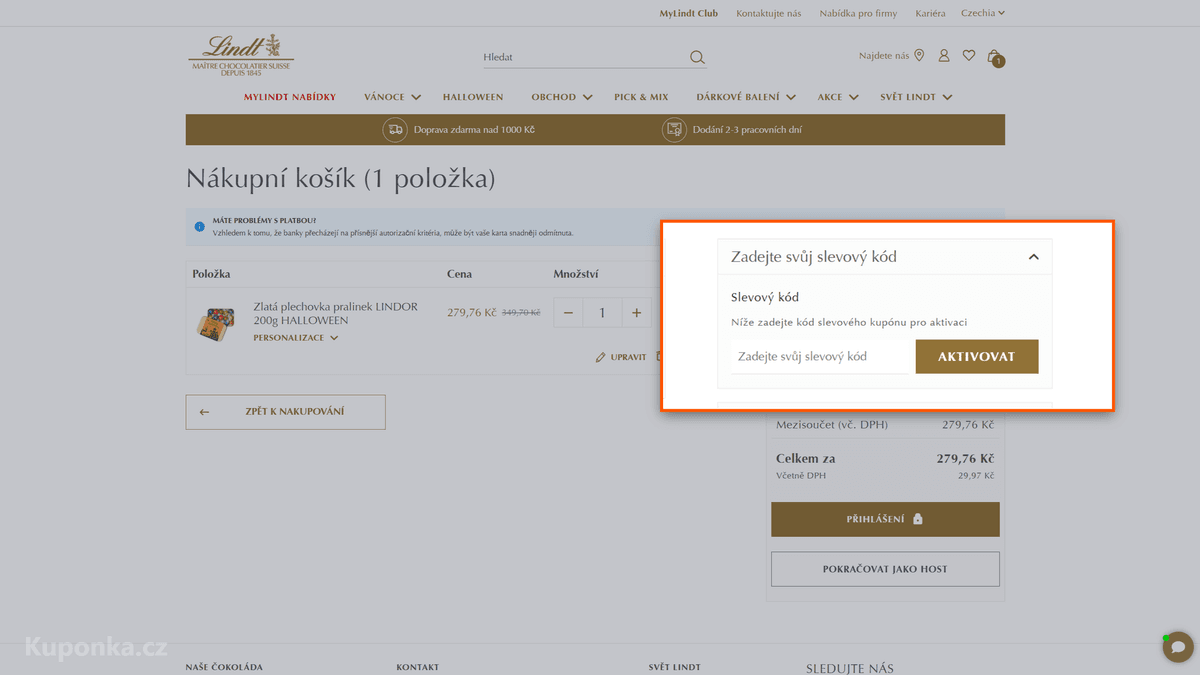Screen dimensions: 1200x675
Task: Click Pokračovat jako host button
Action: coord(885,569)
